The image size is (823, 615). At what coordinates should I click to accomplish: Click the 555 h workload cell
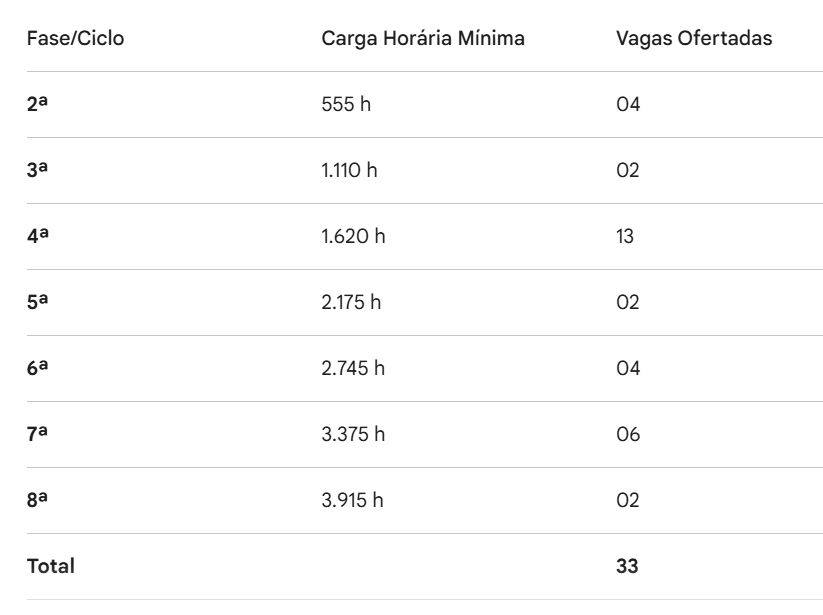tap(346, 104)
